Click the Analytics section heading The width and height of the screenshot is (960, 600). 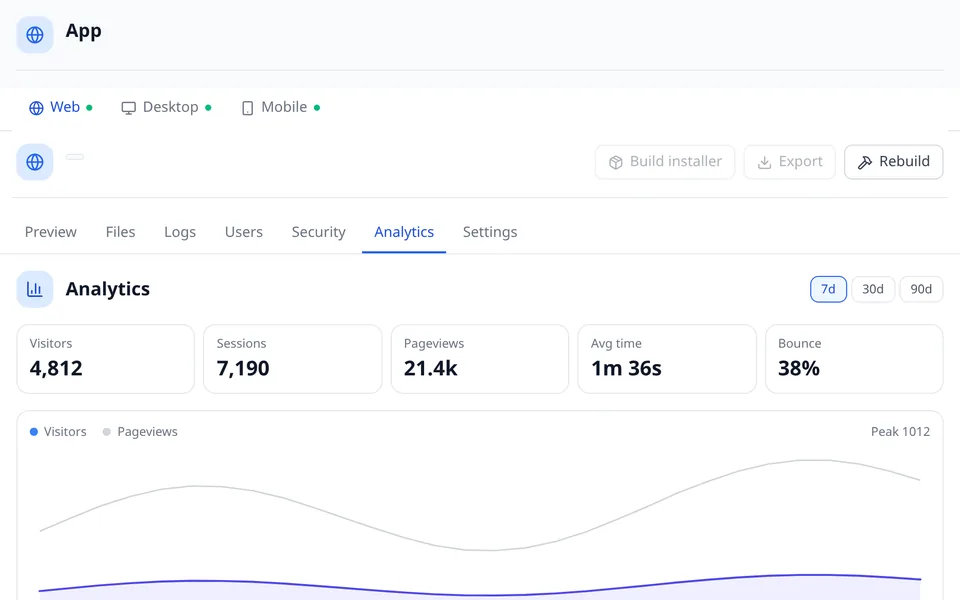(x=108, y=289)
